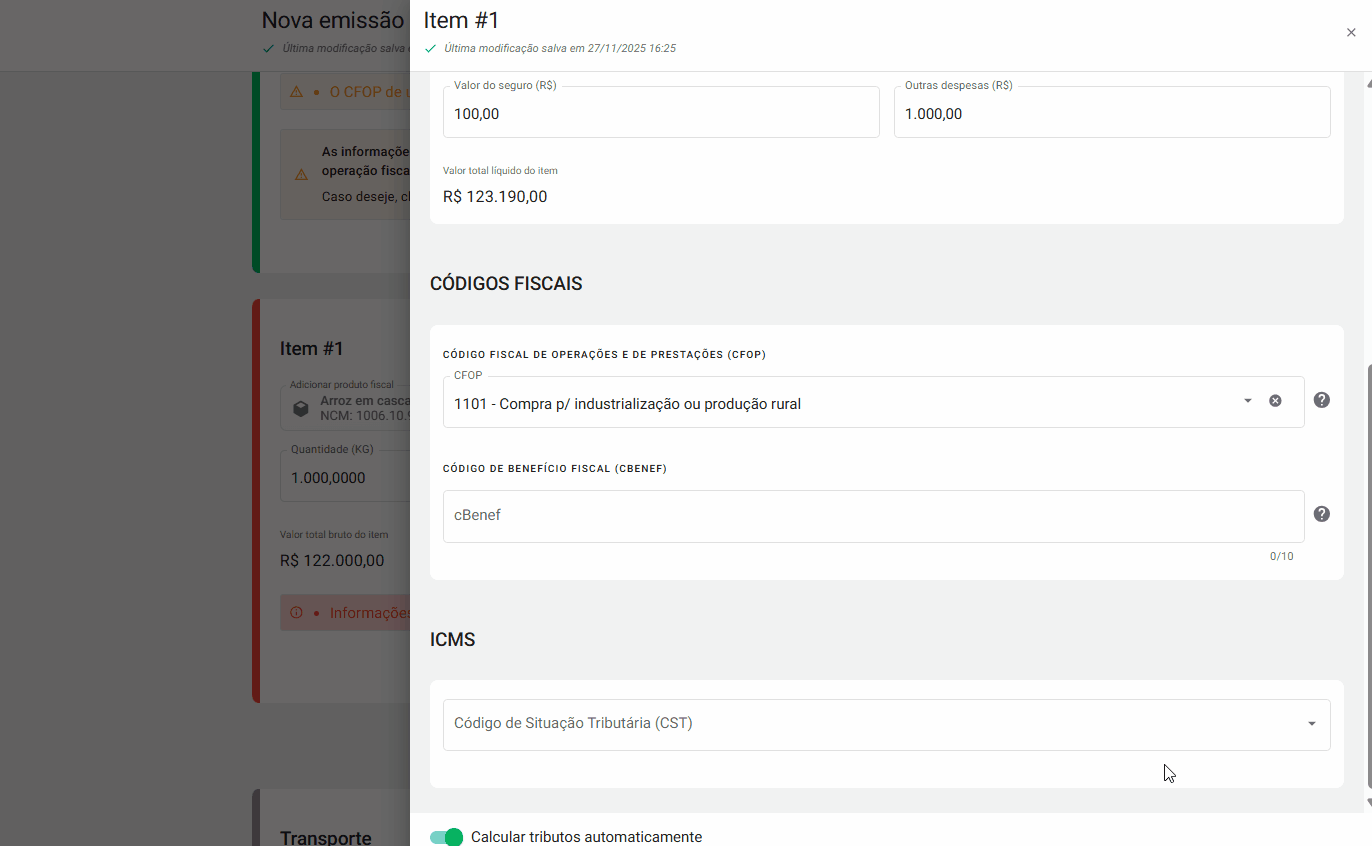Click the saved checkmark in Item #1 header
1372x846 pixels.
pyautogui.click(x=431, y=48)
